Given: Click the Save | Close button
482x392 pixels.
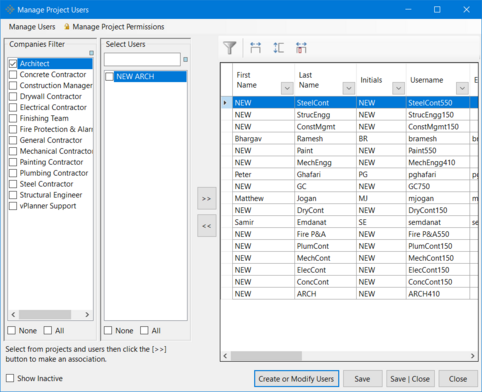Looking at the screenshot, I should click(410, 379).
